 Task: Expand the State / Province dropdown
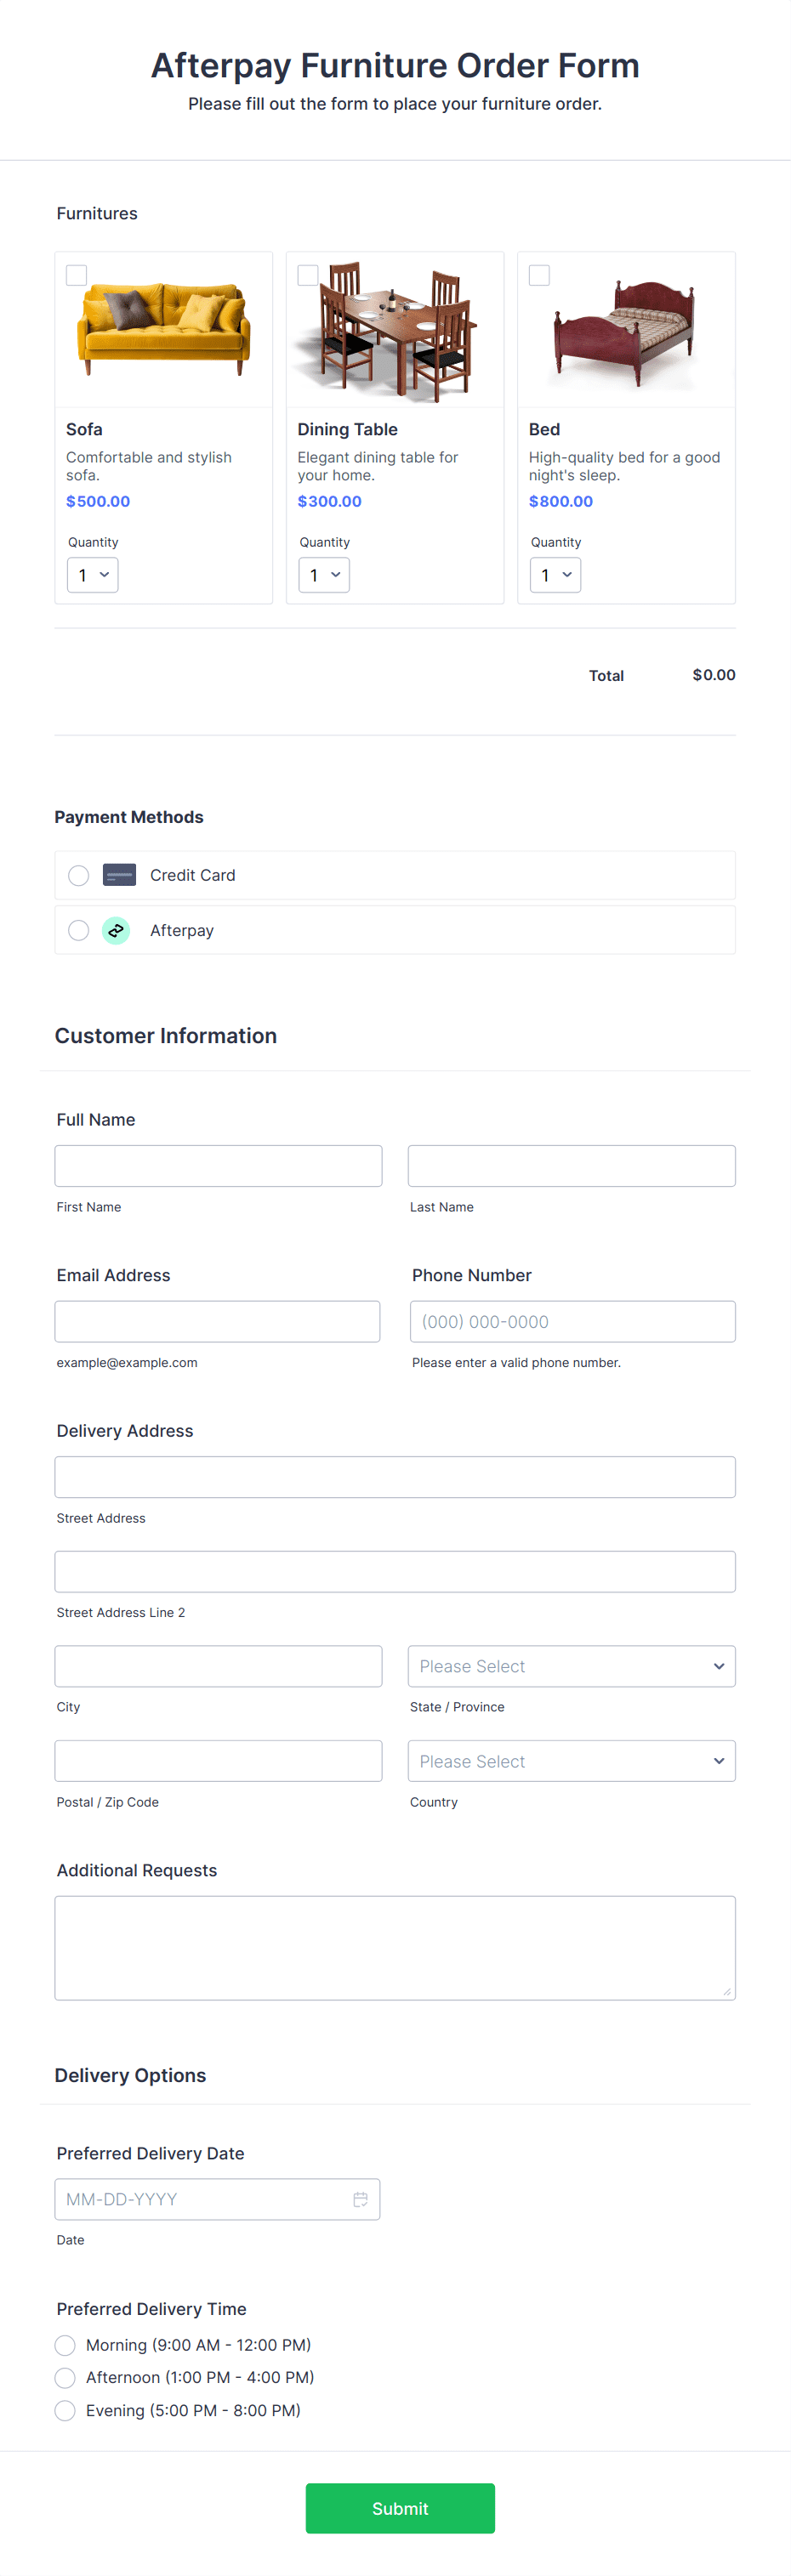(571, 1666)
